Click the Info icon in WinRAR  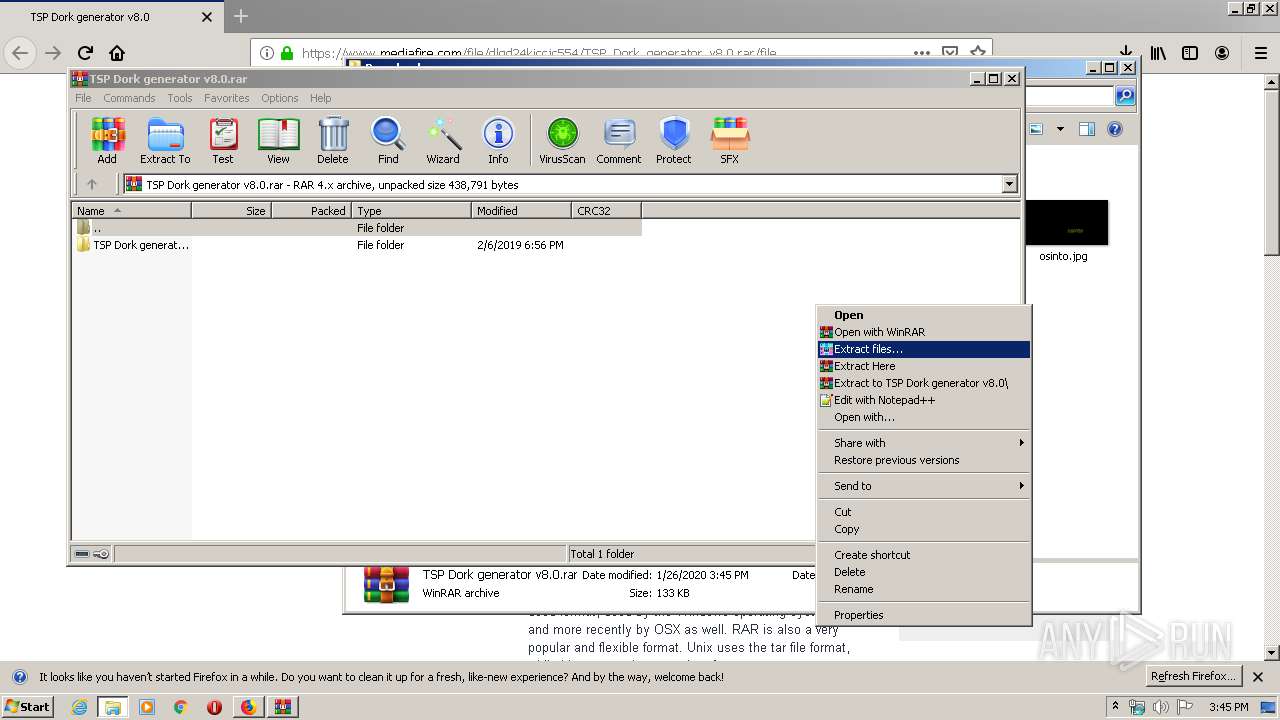click(x=498, y=141)
